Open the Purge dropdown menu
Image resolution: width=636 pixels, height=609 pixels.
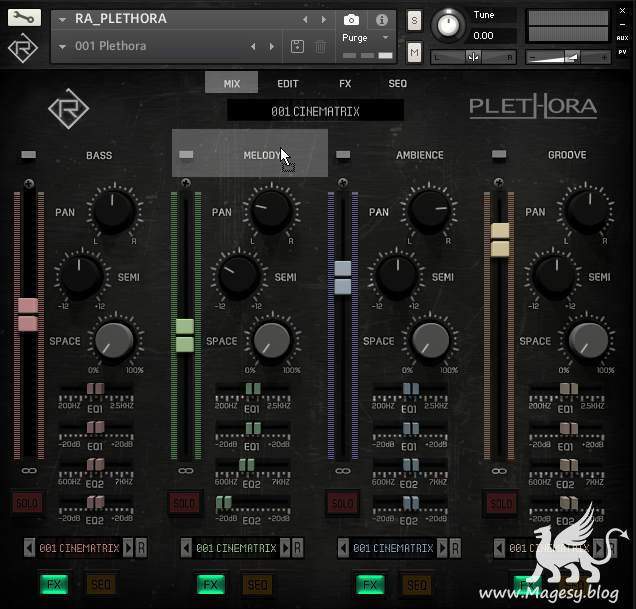point(365,38)
